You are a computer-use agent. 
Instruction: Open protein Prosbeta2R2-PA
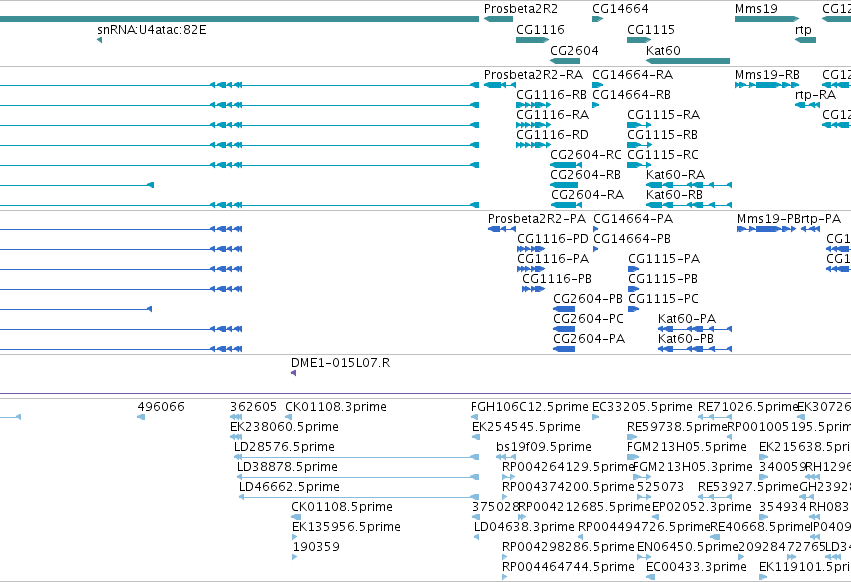pos(537,219)
